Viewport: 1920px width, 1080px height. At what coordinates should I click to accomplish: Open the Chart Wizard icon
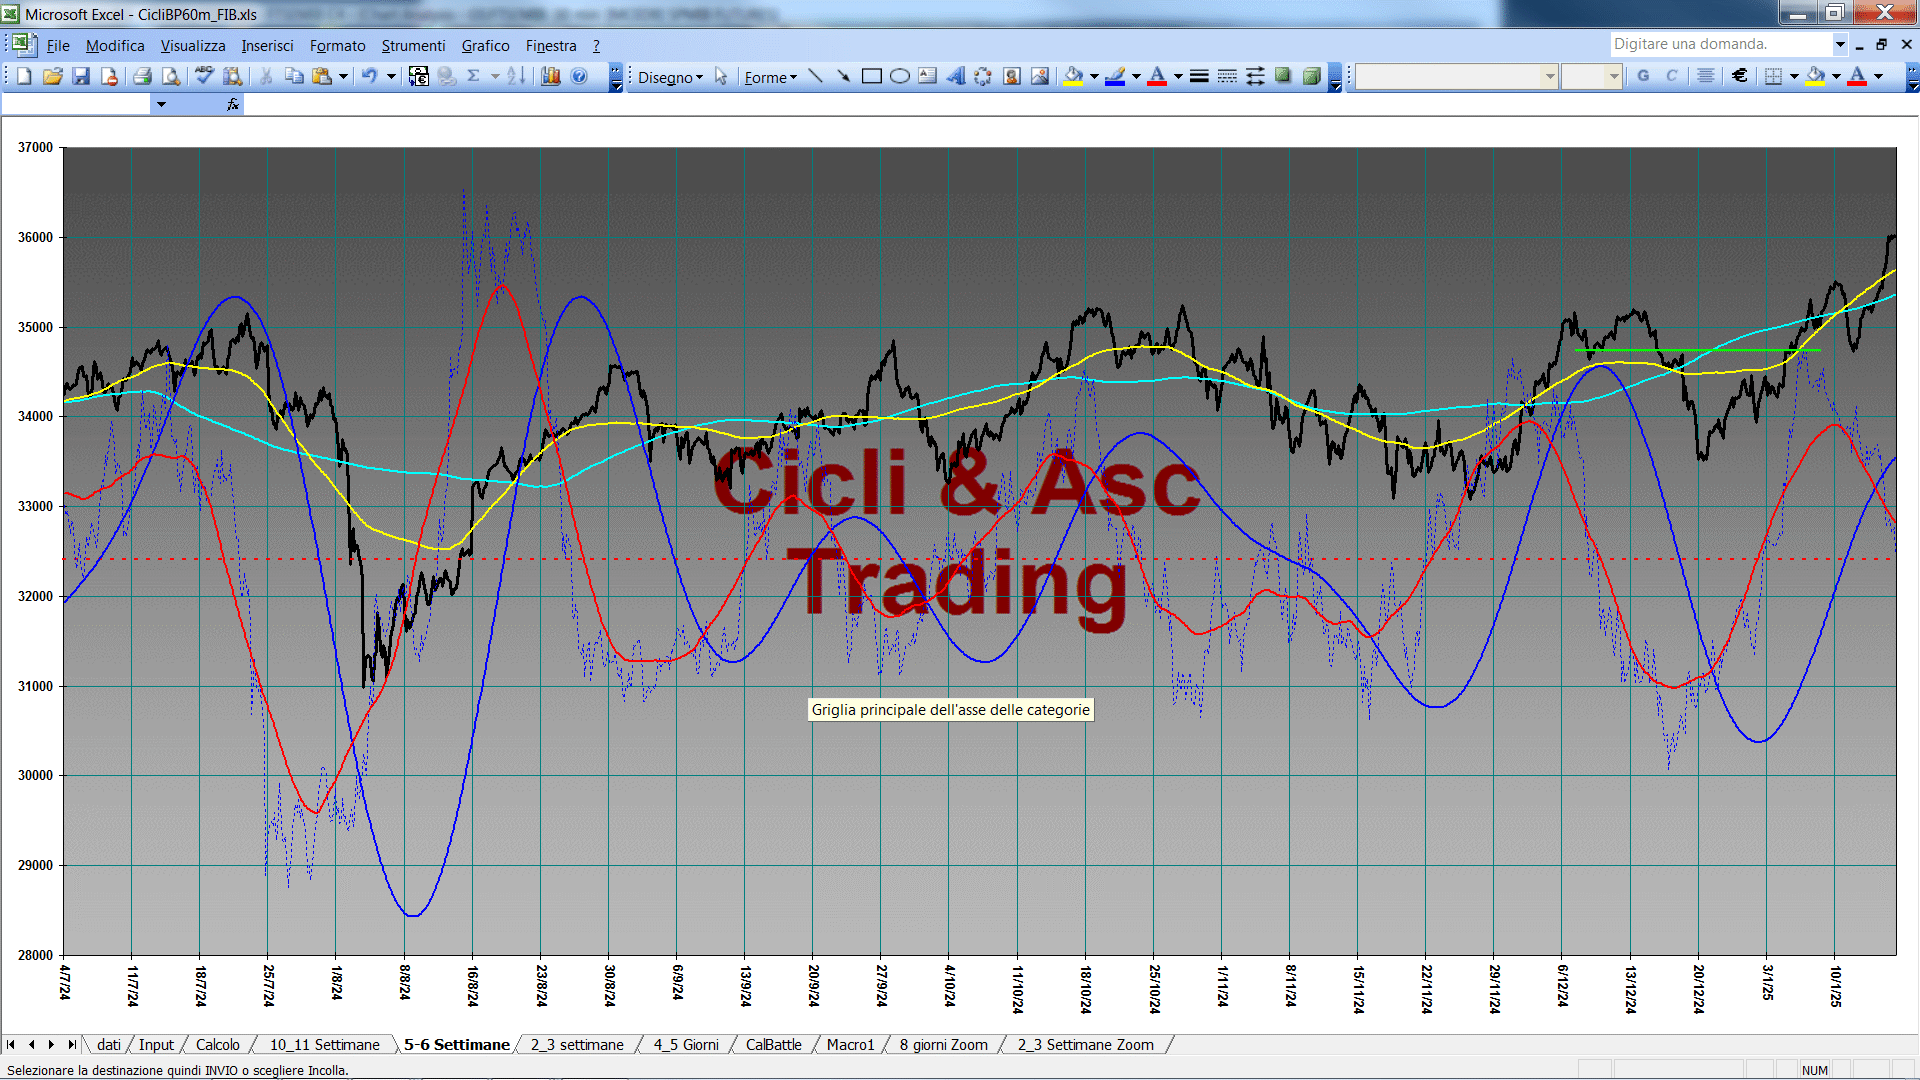551,77
